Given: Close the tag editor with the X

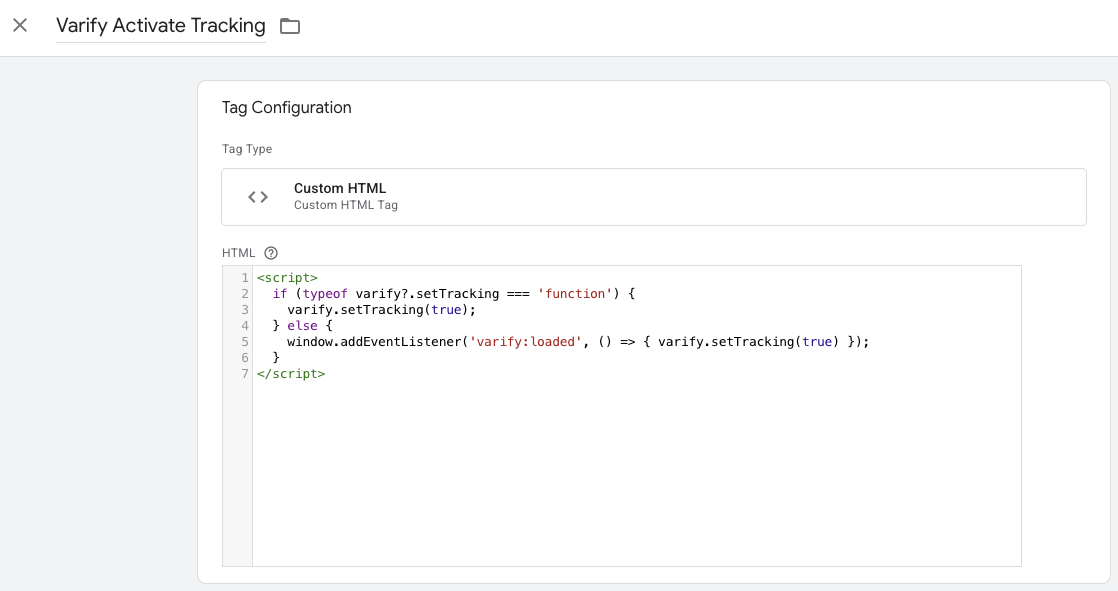Looking at the screenshot, I should point(20,26).
